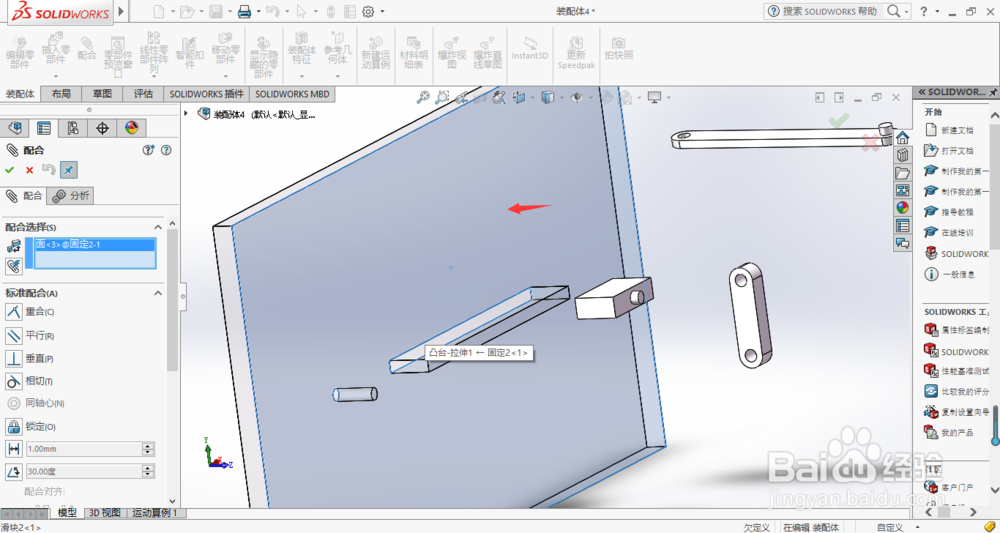Click the Hide/Show Items eye icon
Image resolution: width=1000 pixels, height=533 pixels.
pyautogui.click(x=577, y=97)
